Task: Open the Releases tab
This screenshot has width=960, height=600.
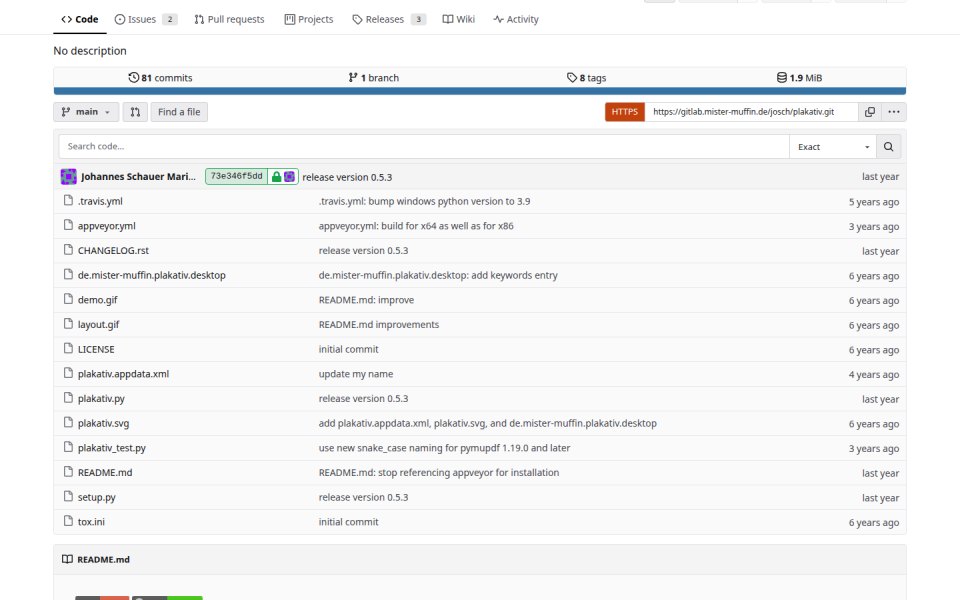Action: pyautogui.click(x=389, y=20)
